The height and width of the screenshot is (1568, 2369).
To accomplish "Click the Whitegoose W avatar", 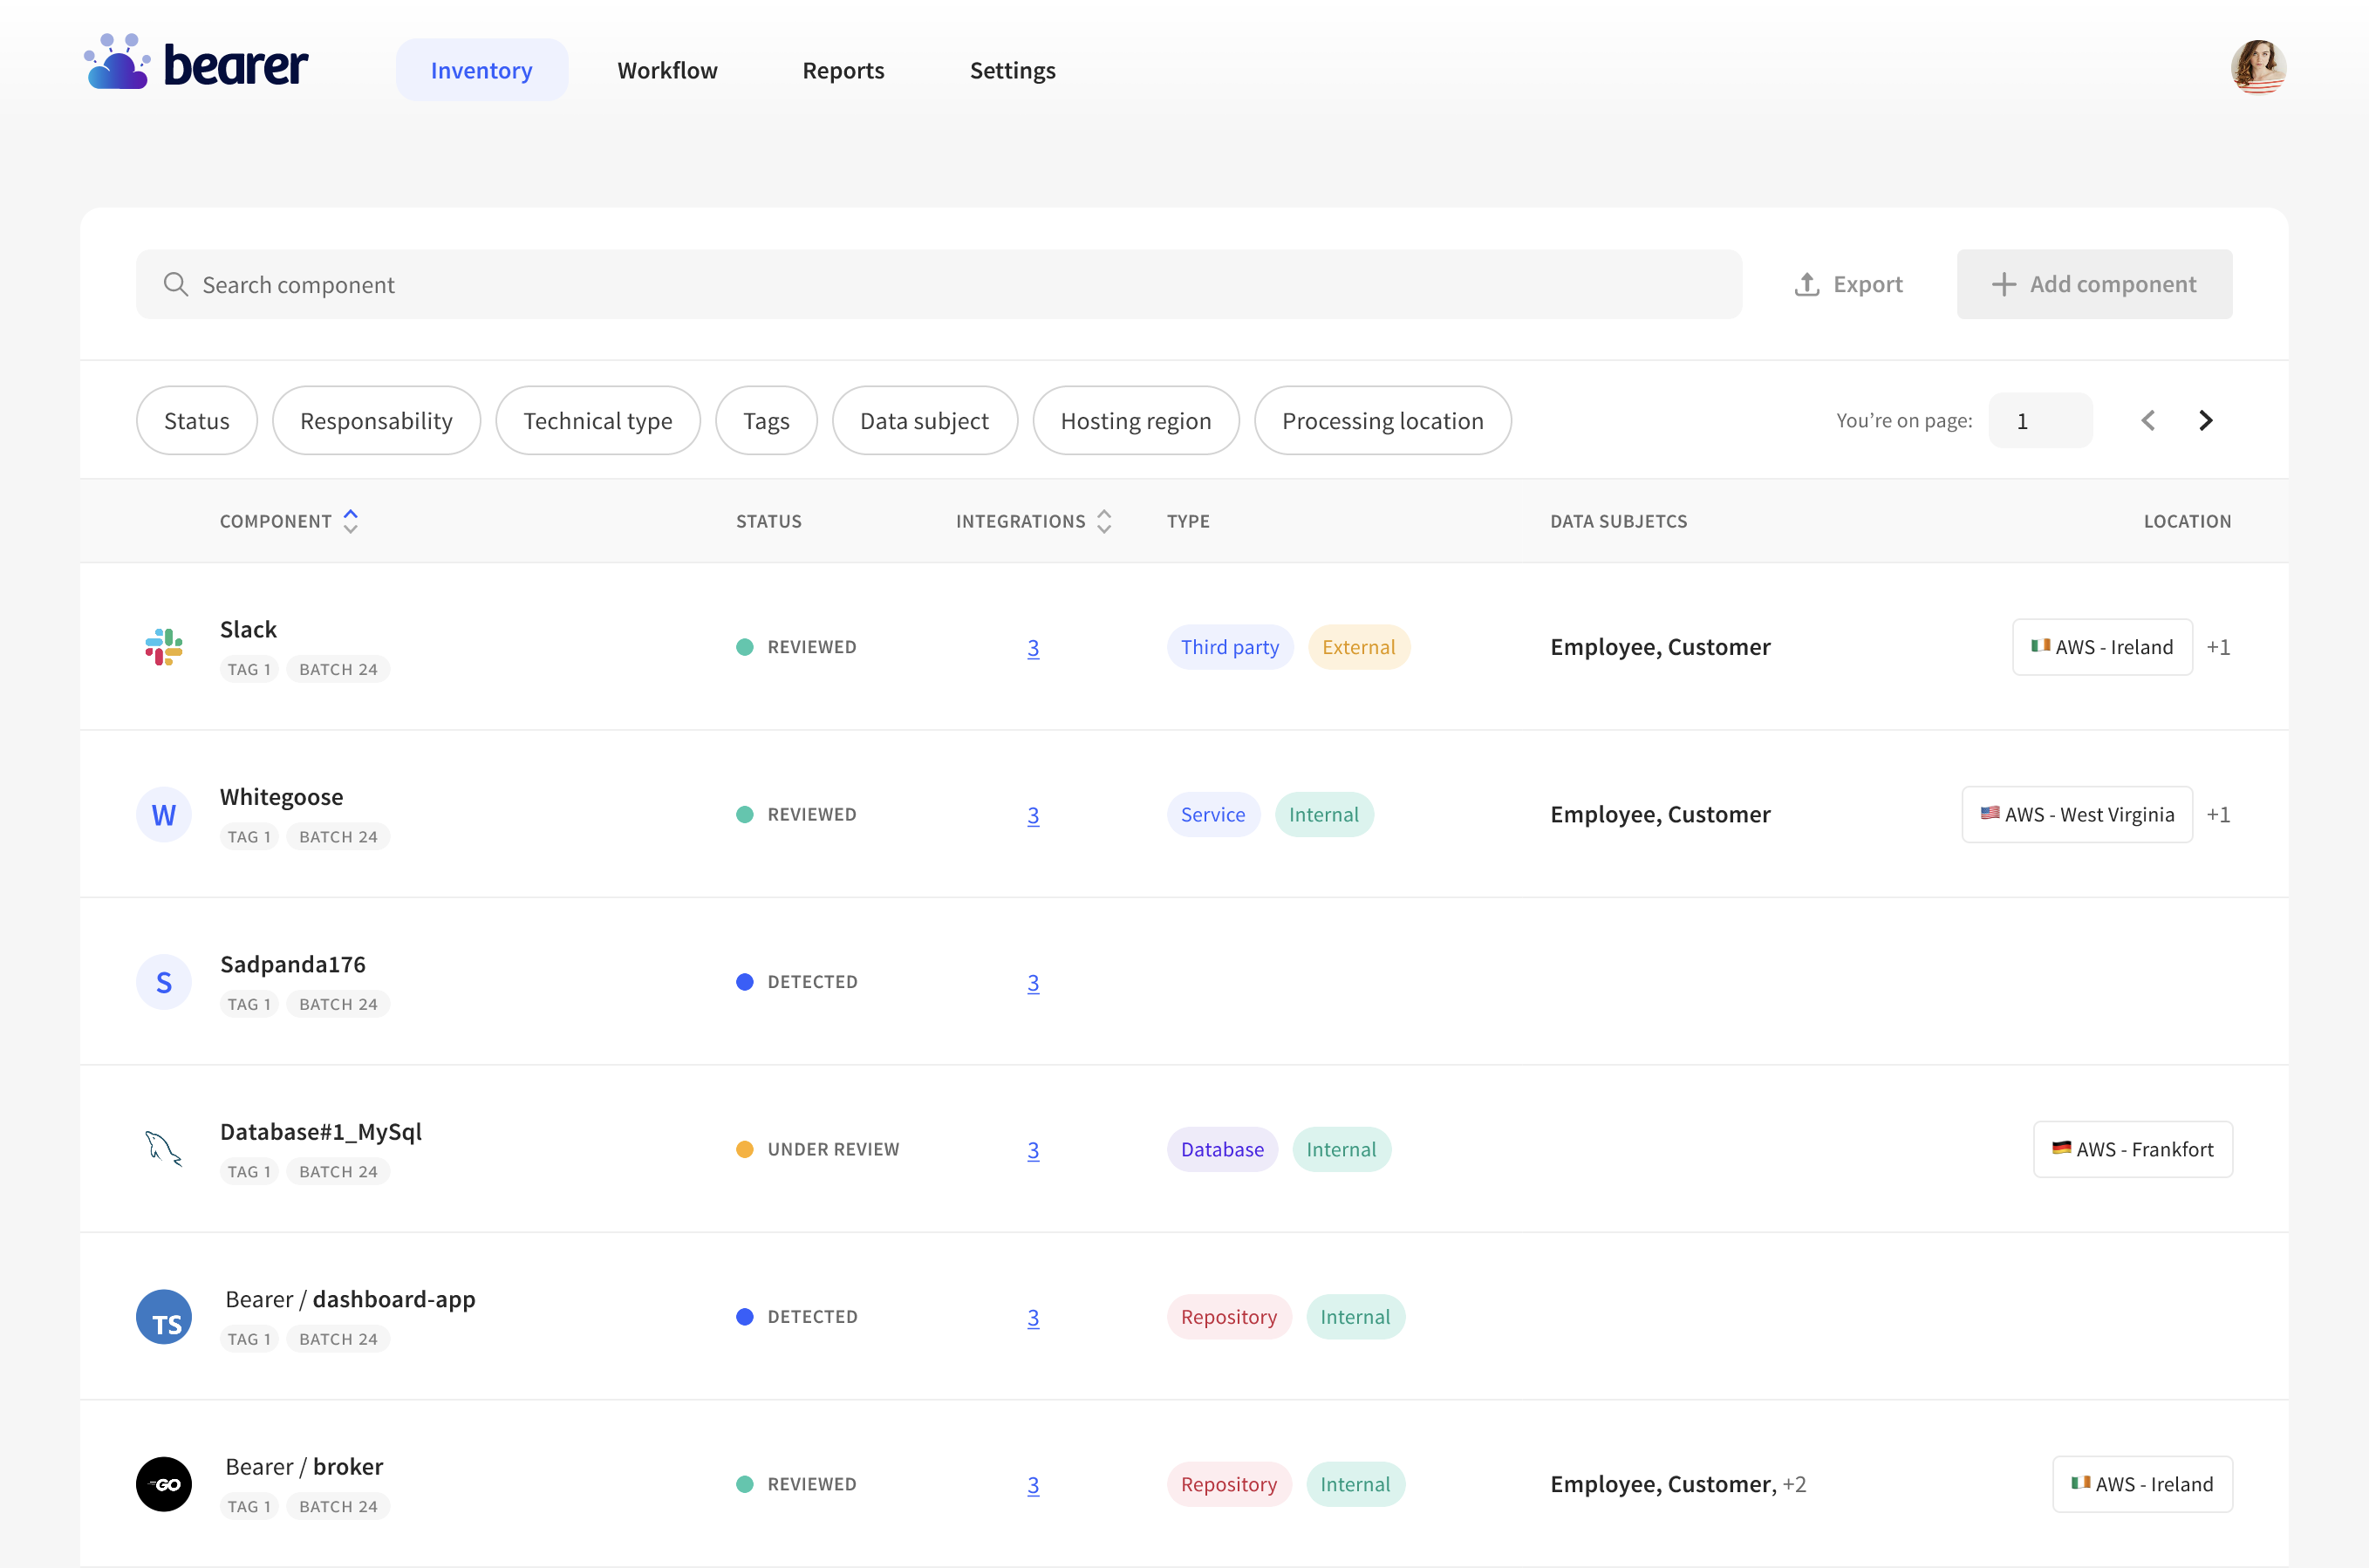I will [x=164, y=815].
